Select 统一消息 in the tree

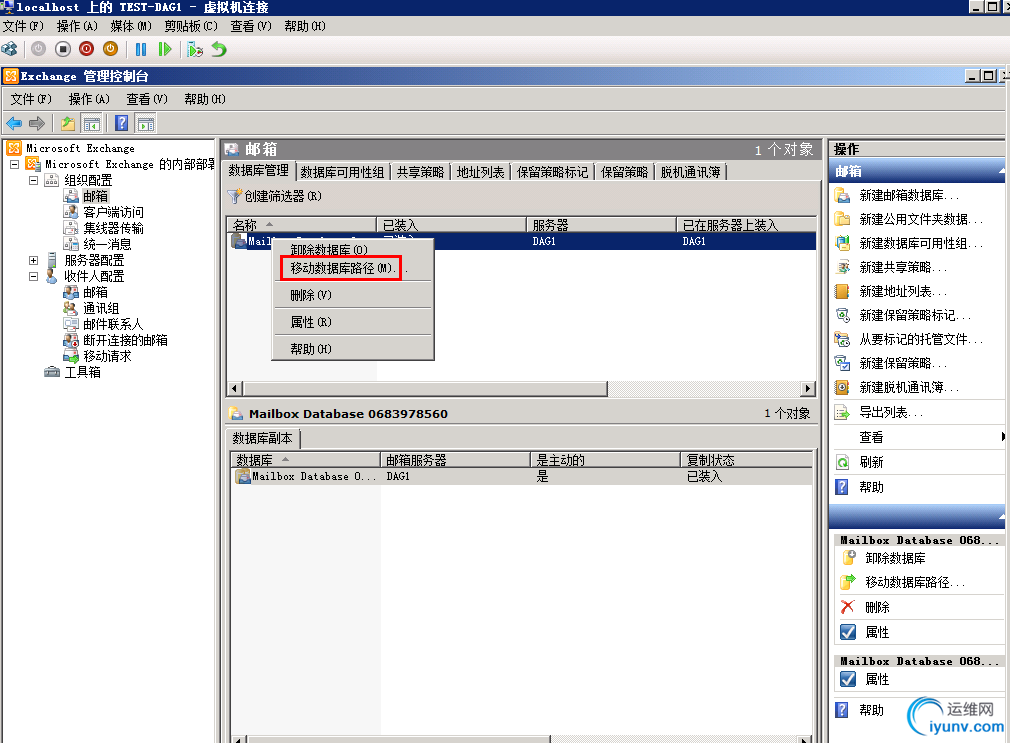107,244
